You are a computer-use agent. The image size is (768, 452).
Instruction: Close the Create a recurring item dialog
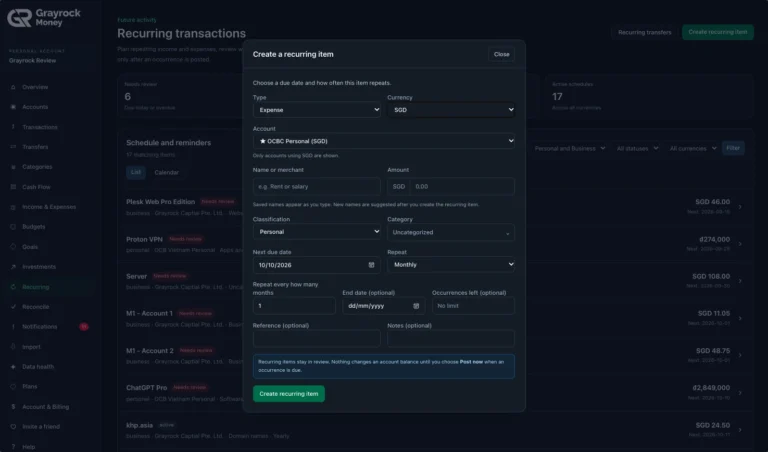click(501, 54)
